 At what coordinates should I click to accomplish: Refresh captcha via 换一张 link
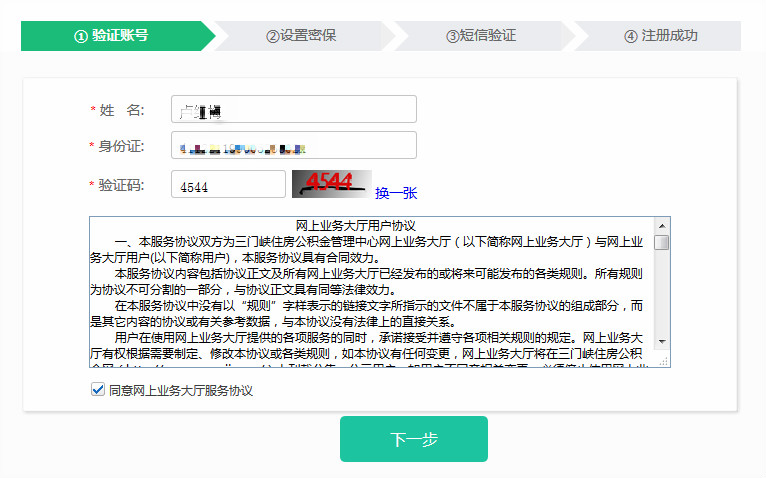[x=396, y=193]
